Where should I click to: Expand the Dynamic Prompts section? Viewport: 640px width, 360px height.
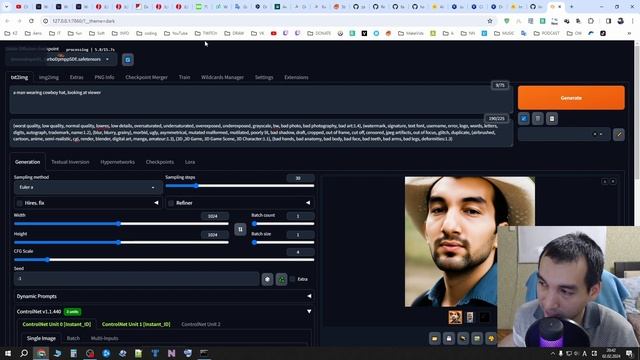tap(164, 296)
